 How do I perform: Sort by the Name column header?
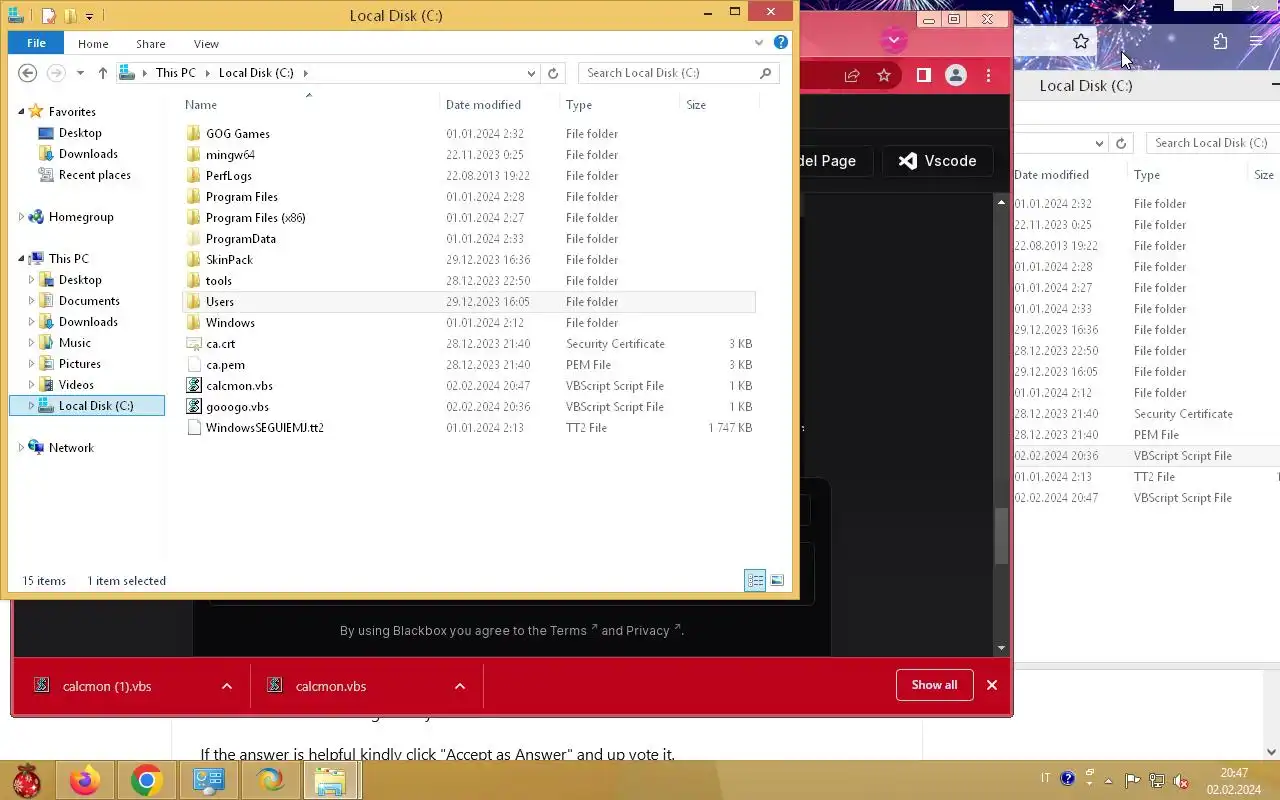[201, 105]
